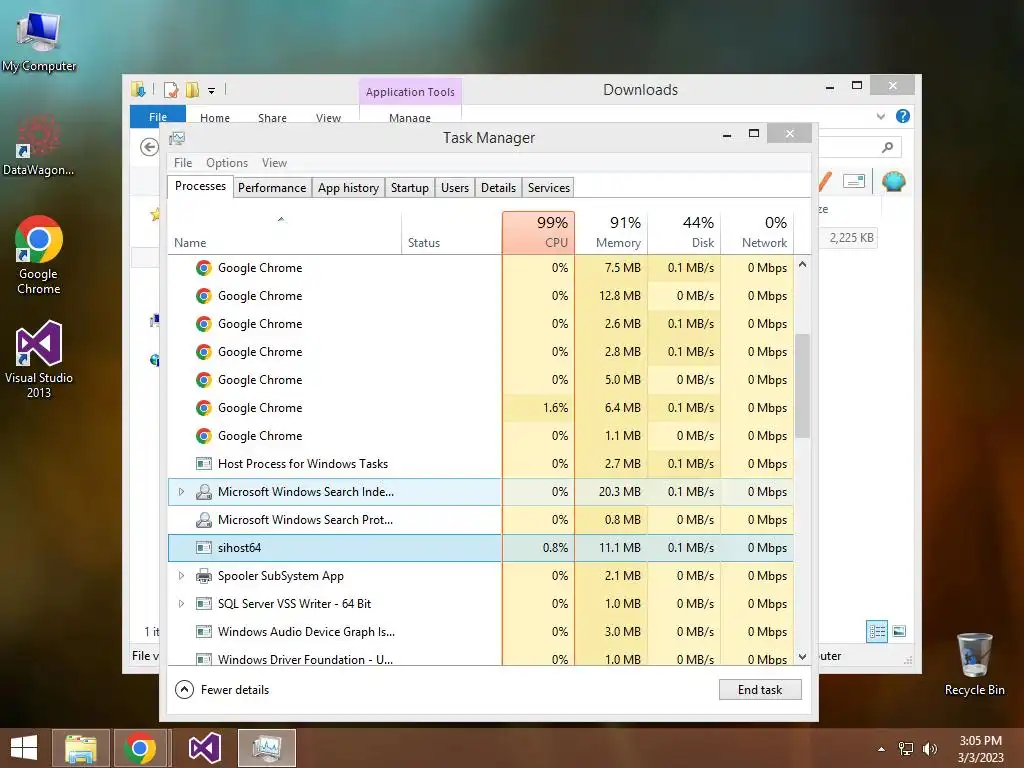Select Windows Audio Device Graph Isolation row
Viewport: 1024px width, 768px height.
[481, 632]
